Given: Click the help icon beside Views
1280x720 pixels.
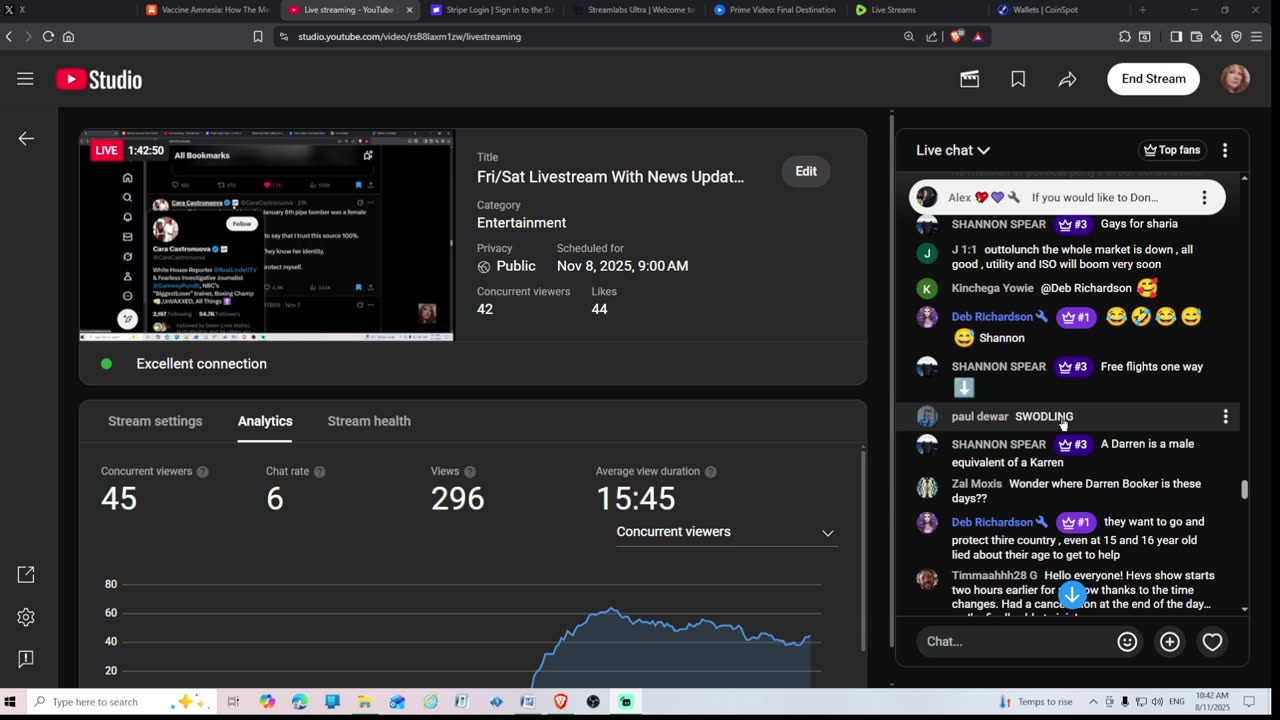Looking at the screenshot, I should pyautogui.click(x=470, y=472).
